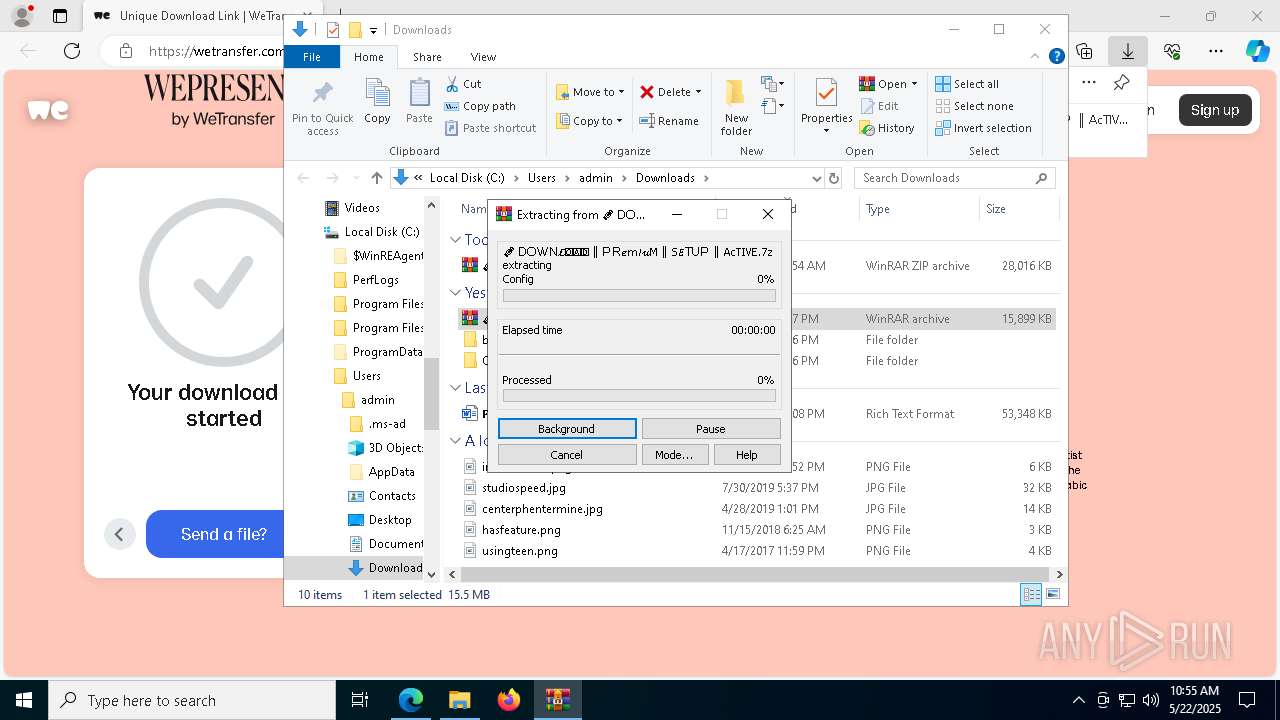Open the File ribbon tab

coord(312,57)
